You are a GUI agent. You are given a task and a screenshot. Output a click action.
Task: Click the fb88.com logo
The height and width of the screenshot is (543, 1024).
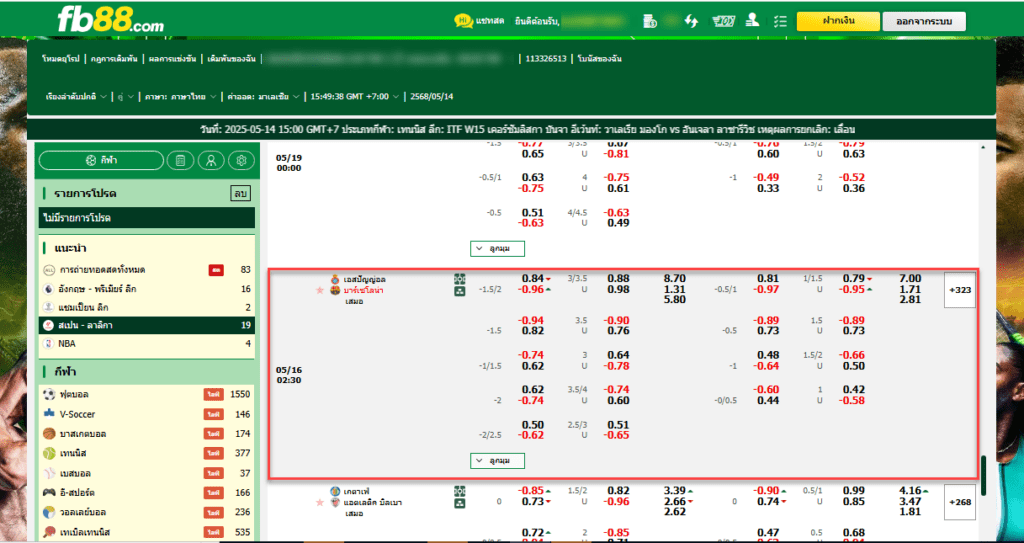(x=110, y=20)
